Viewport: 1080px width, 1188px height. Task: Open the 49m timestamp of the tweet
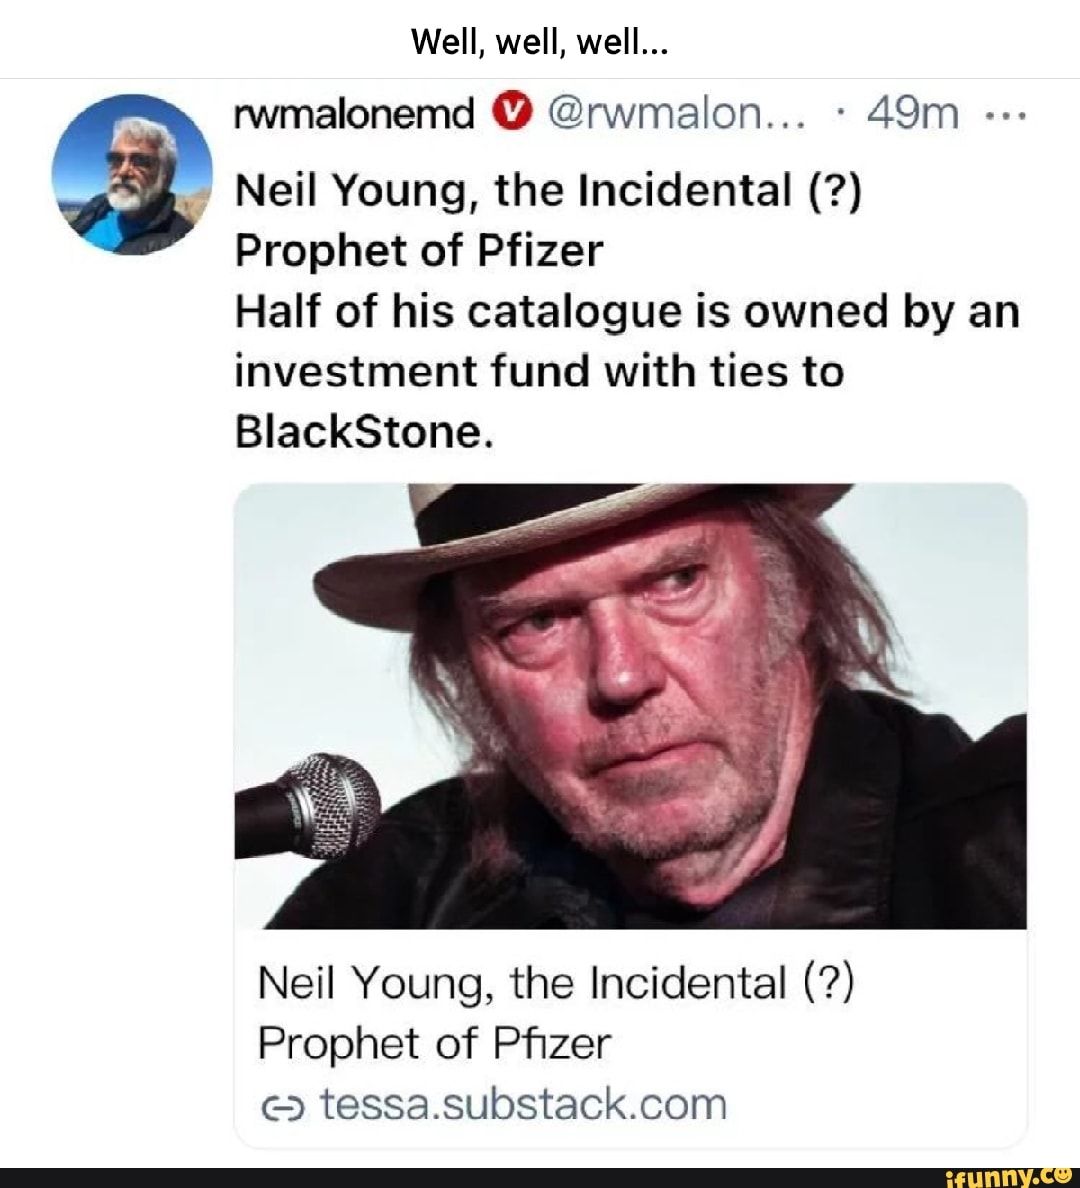click(x=913, y=114)
